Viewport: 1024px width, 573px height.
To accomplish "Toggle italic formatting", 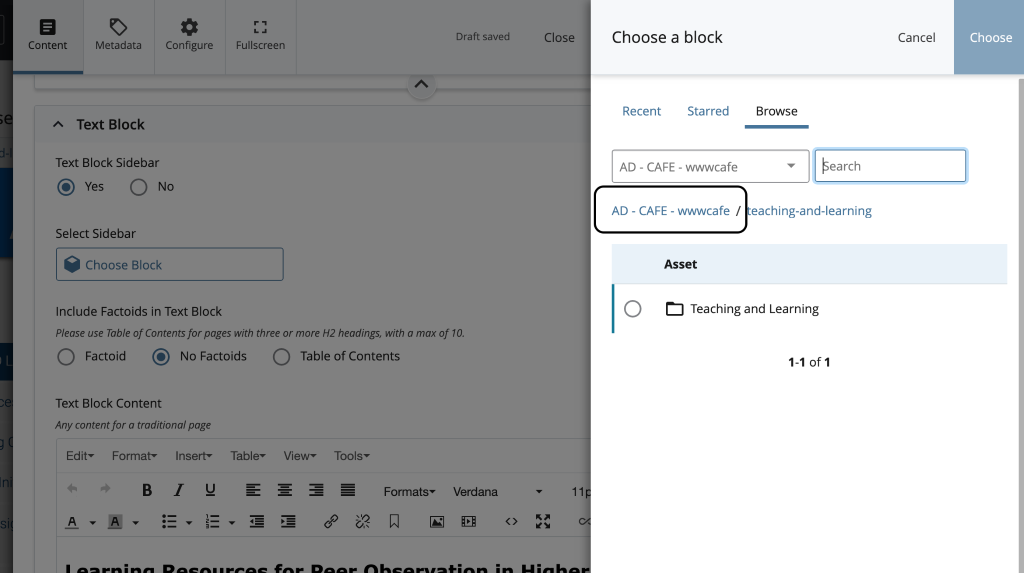I will [x=178, y=490].
